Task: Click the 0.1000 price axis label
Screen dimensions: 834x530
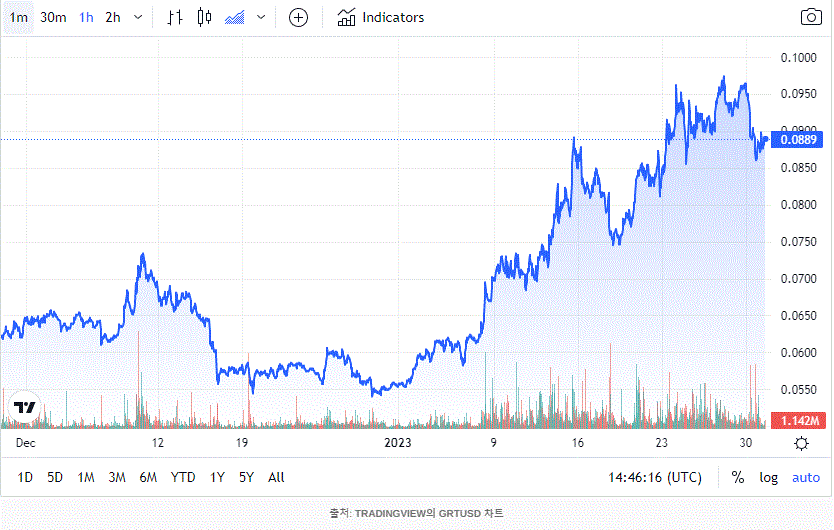Action: tap(798, 57)
